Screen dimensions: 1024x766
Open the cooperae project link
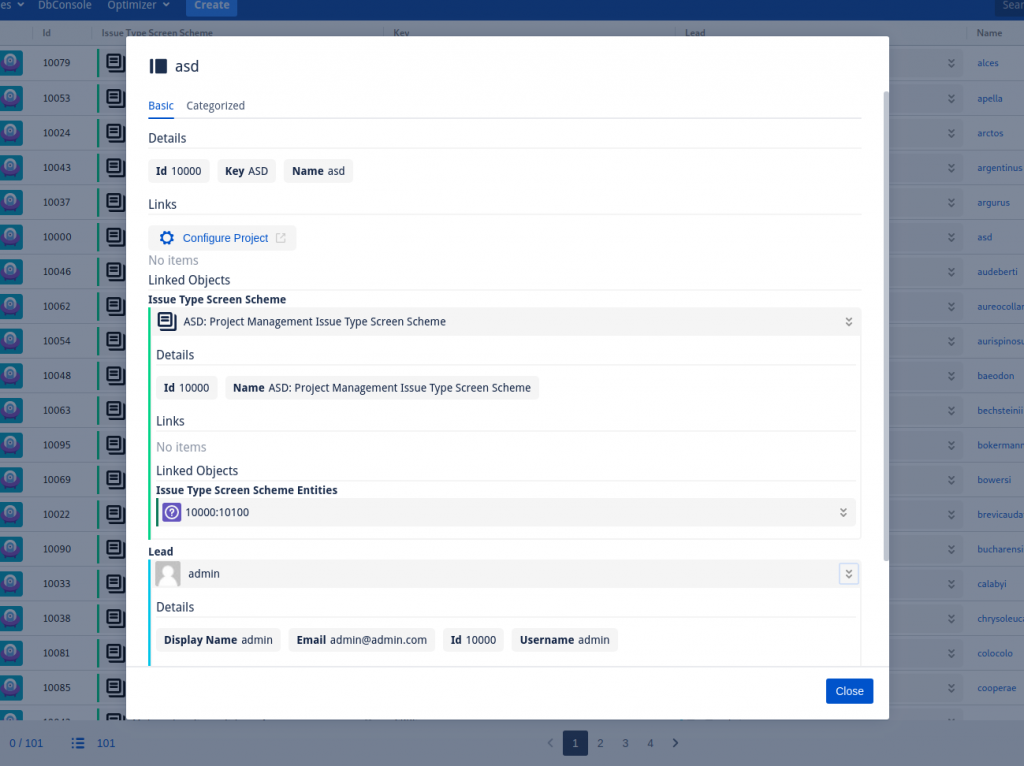[x=997, y=688]
